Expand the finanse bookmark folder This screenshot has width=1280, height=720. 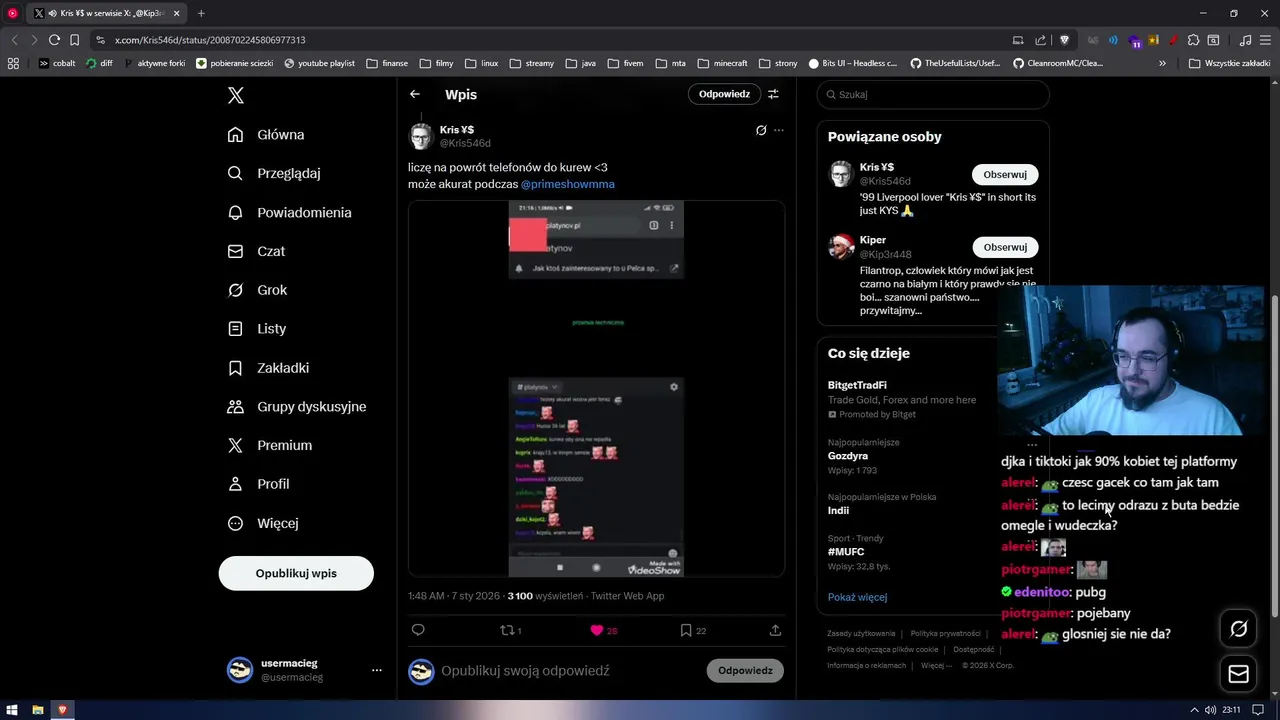click(x=387, y=63)
